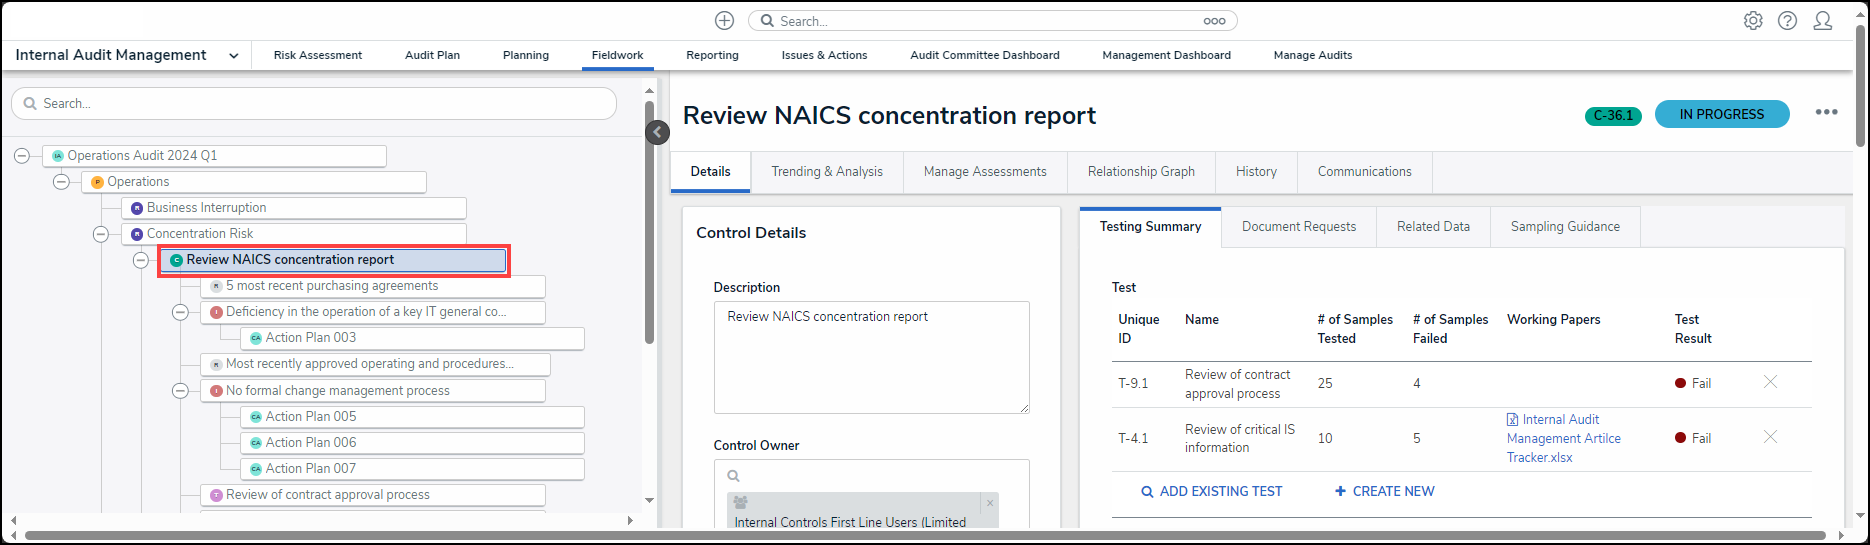Click the plus icon beside top search
The width and height of the screenshot is (1870, 545).
[724, 21]
